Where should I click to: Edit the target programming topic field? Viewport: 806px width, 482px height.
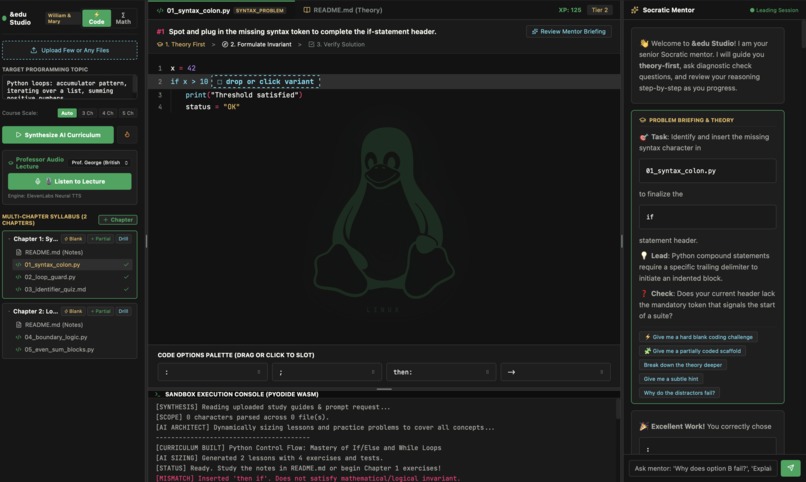coord(69,87)
